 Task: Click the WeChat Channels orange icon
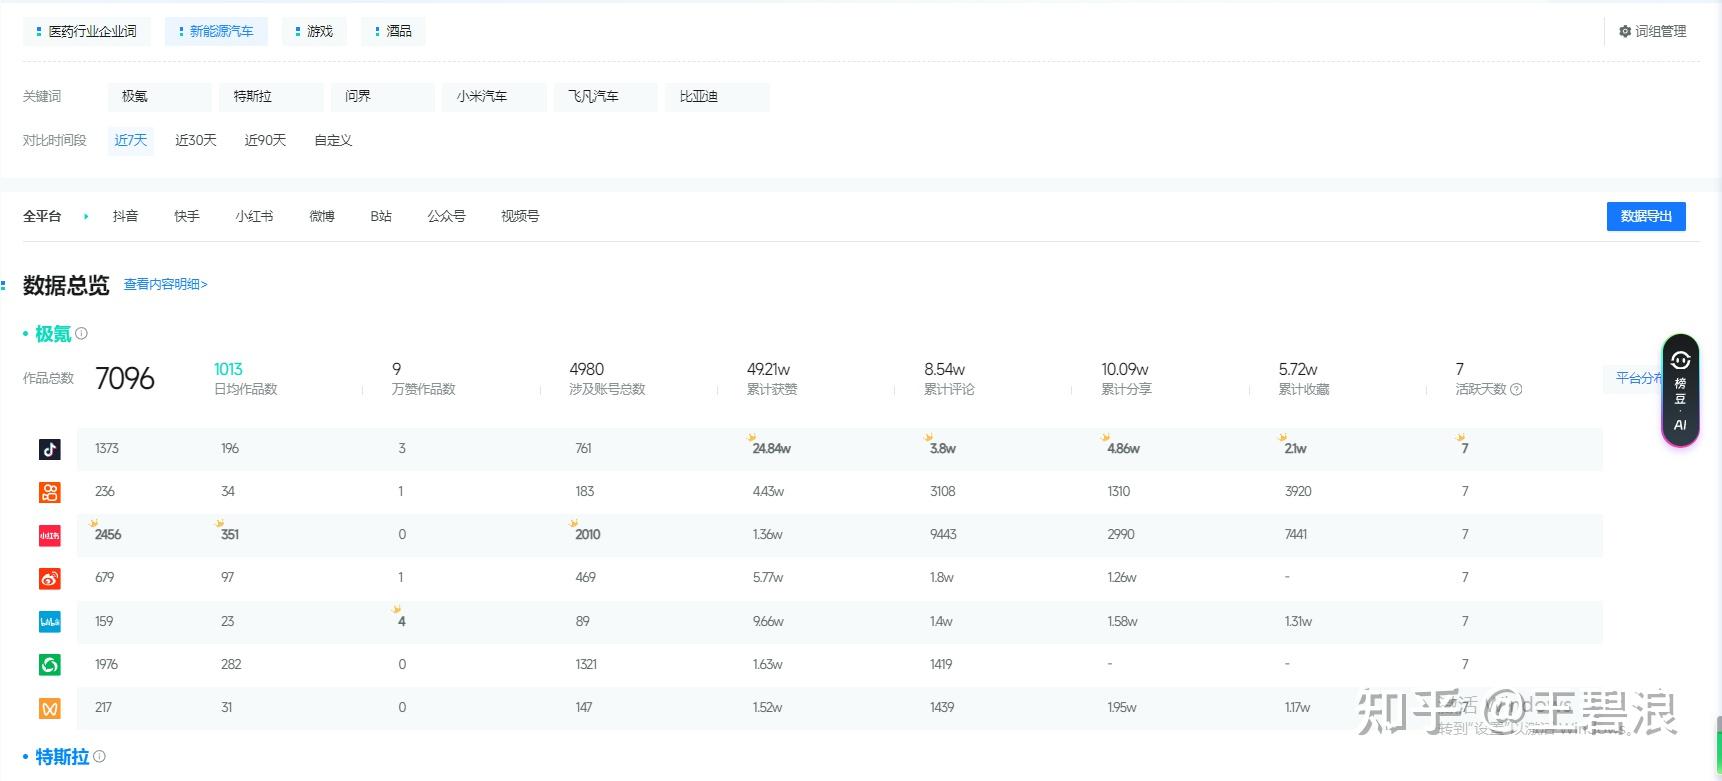[x=50, y=708]
